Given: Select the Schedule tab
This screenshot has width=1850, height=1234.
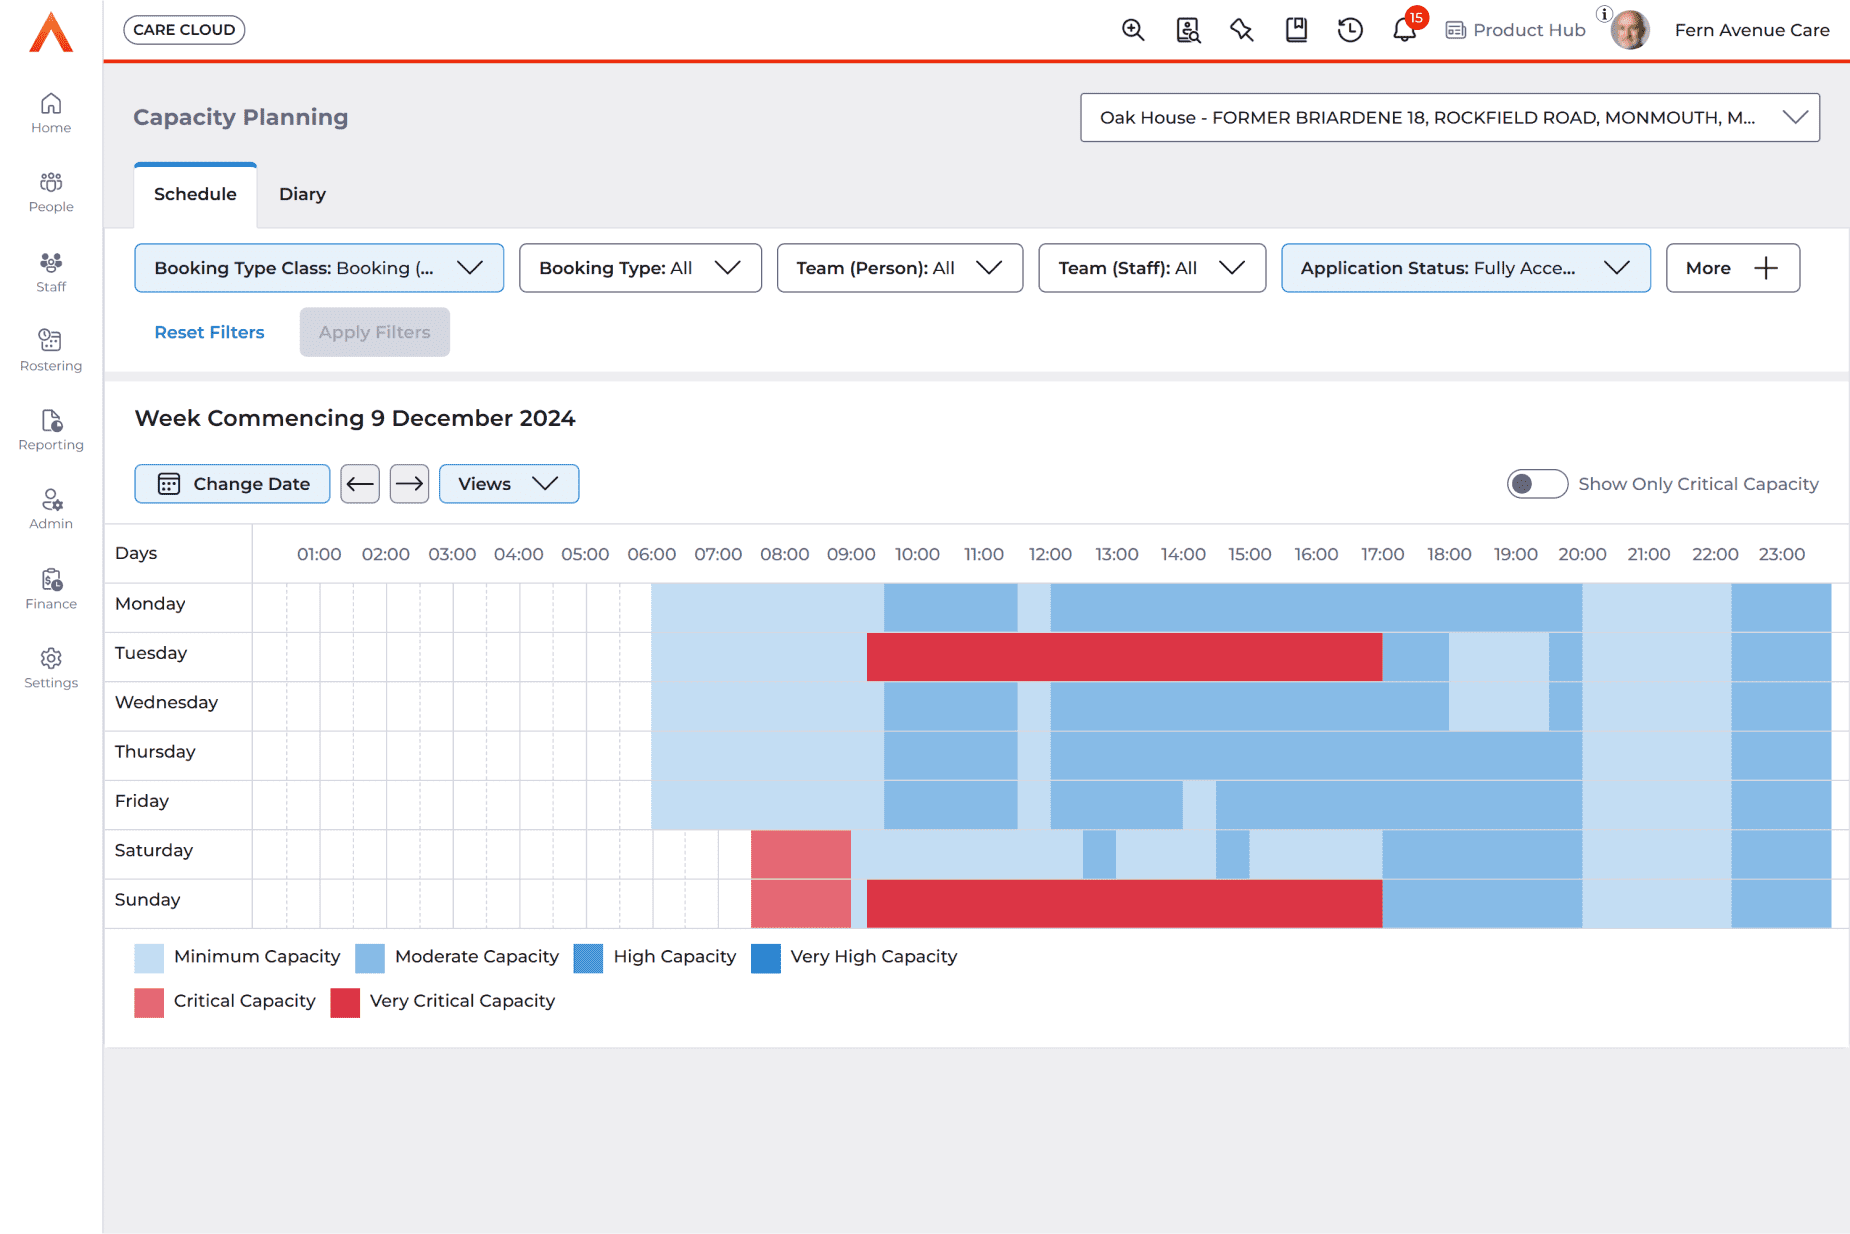Looking at the screenshot, I should coord(195,194).
